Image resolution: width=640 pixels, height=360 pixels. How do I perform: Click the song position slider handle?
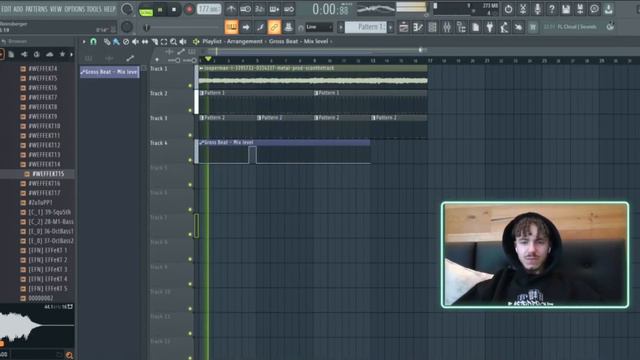[x=147, y=27]
